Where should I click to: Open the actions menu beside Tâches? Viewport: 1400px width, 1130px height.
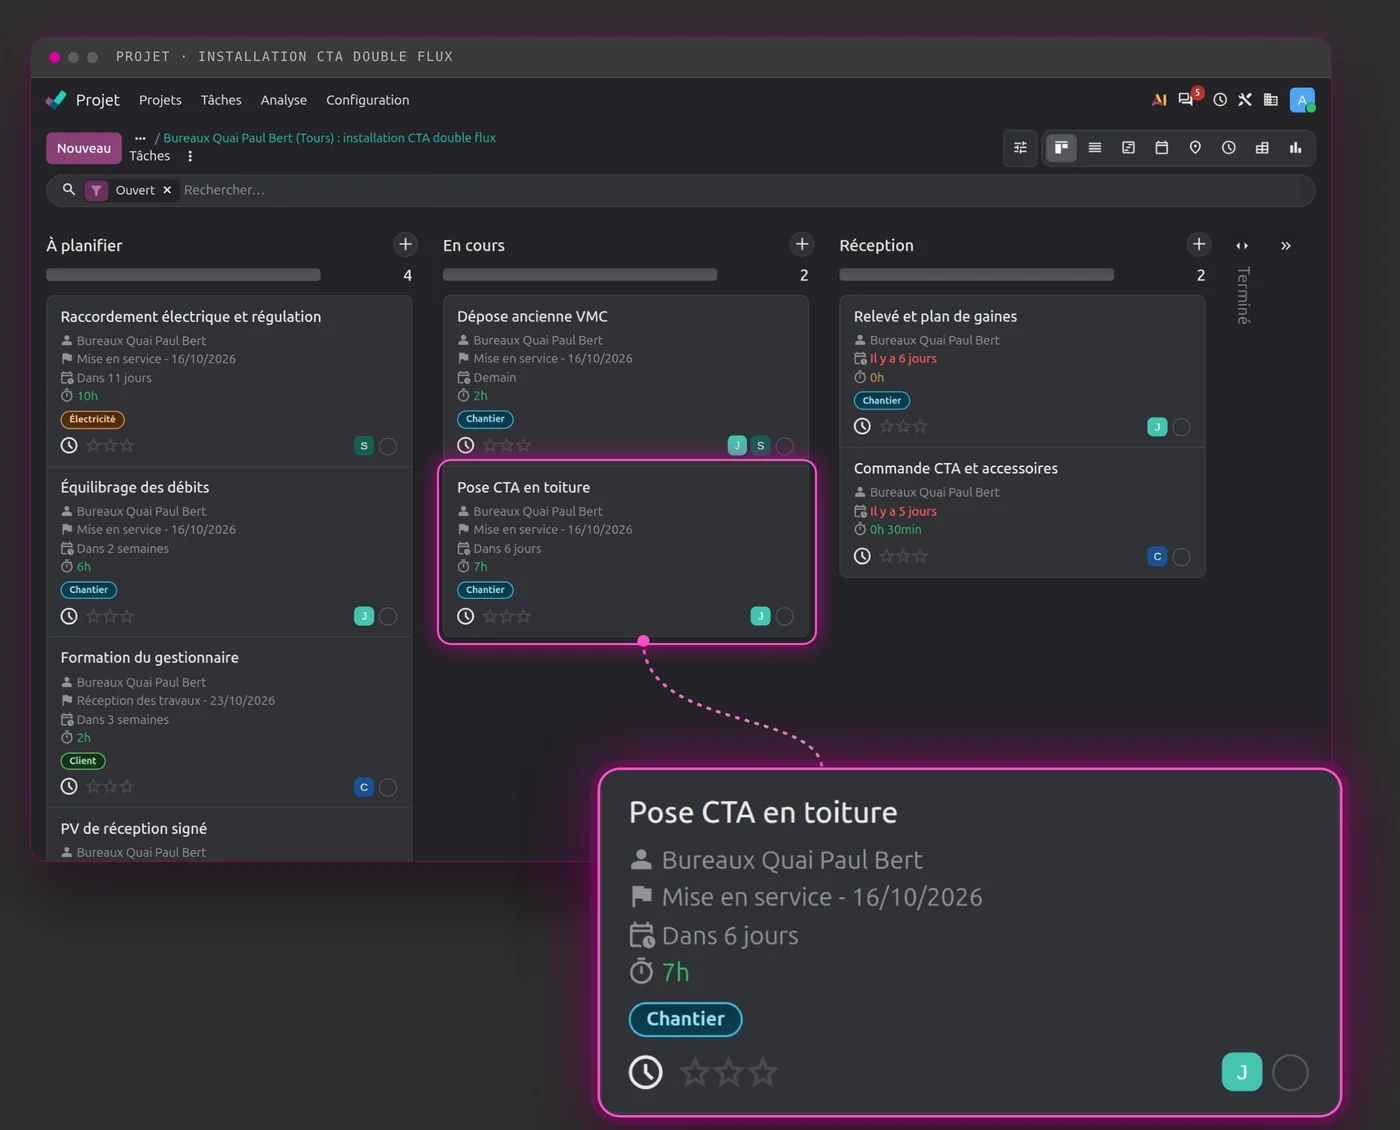(x=190, y=156)
